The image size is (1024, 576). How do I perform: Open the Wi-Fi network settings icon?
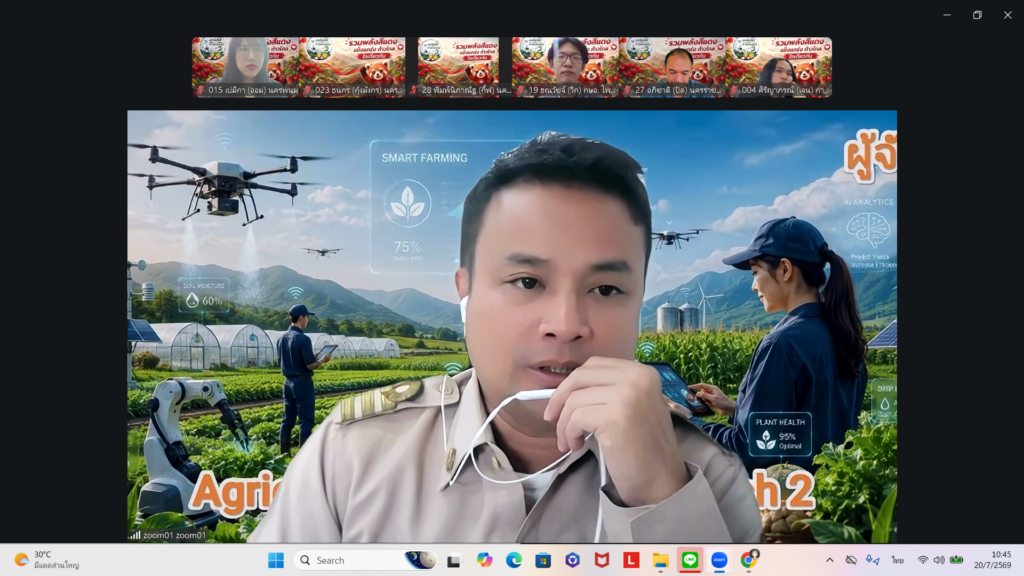point(923,560)
